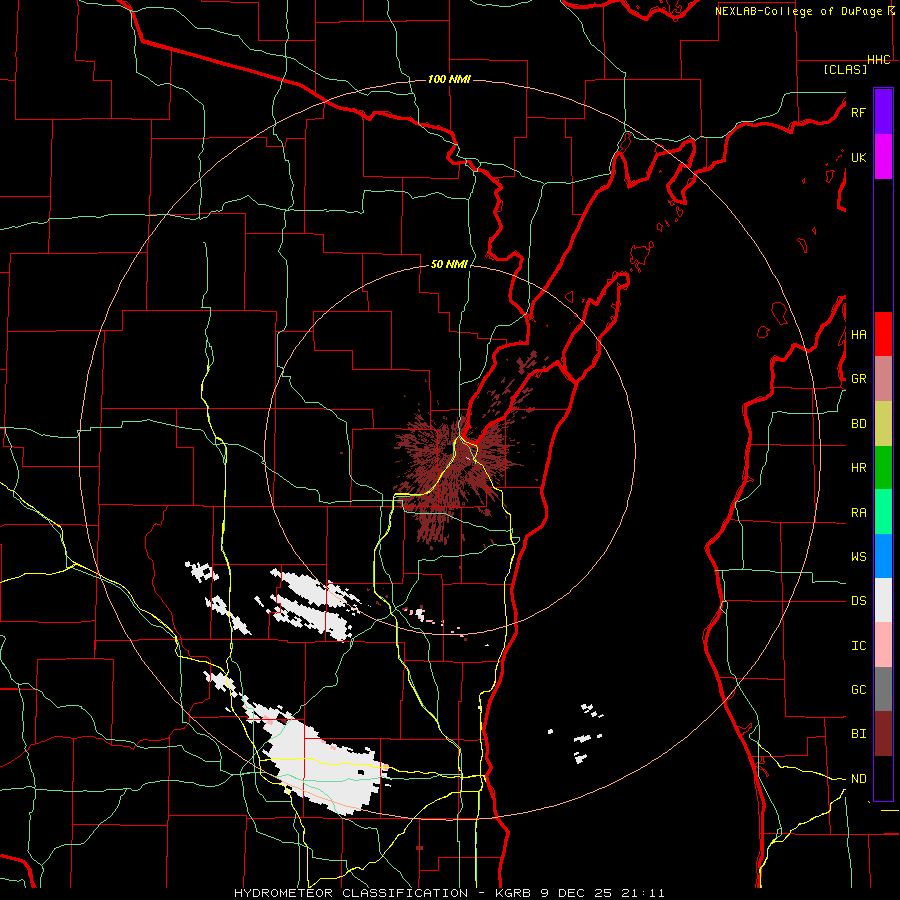This screenshot has height=900, width=900.
Task: Click the magenta UK color swatch
Action: point(883,157)
